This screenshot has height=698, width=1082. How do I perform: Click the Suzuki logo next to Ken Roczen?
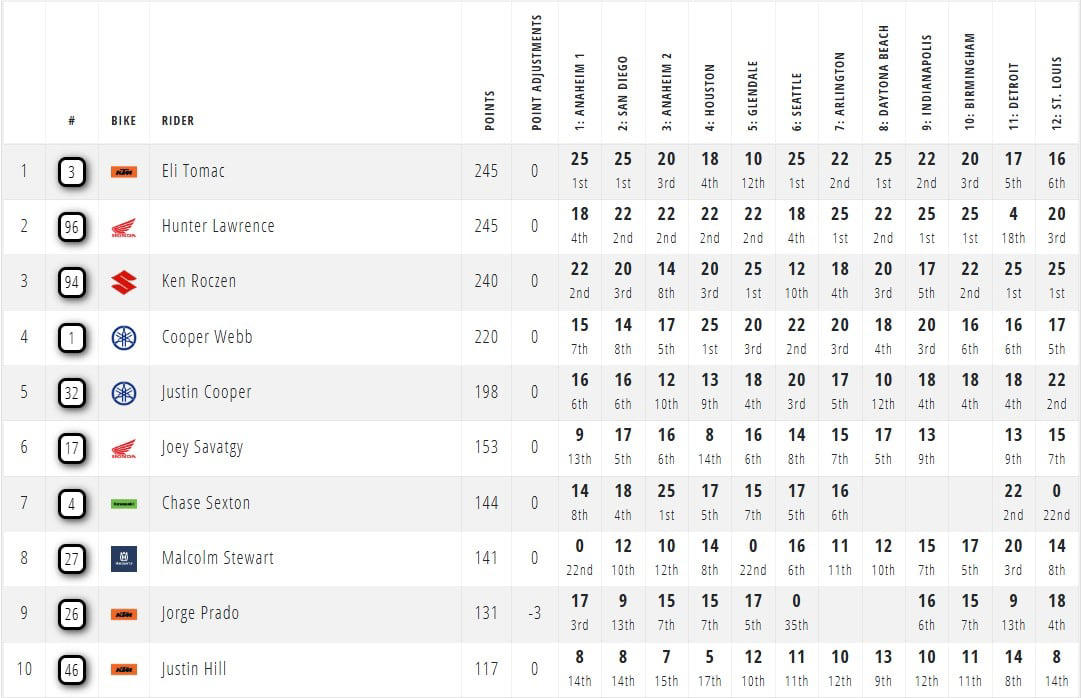coord(124,283)
